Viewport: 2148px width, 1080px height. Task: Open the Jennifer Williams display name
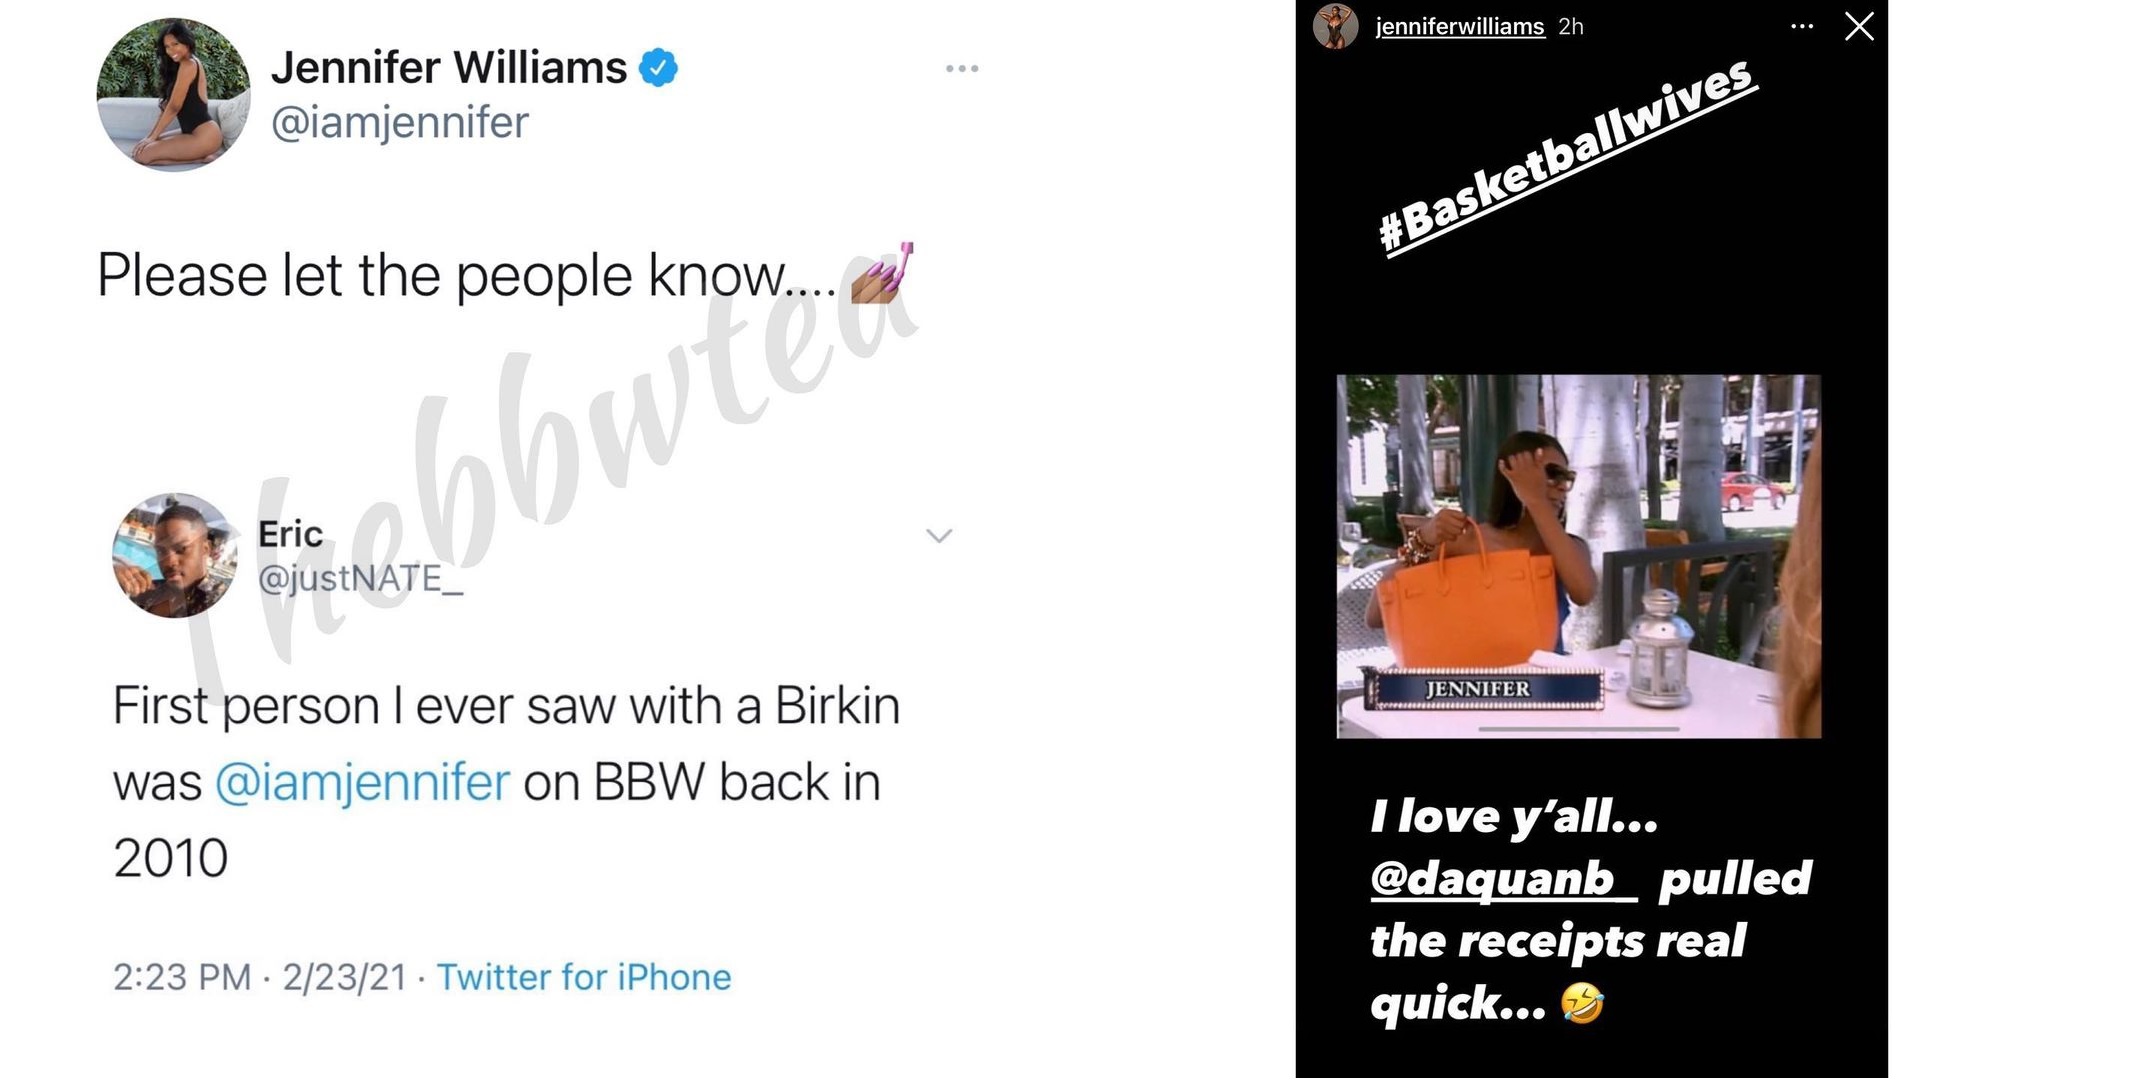pos(449,68)
